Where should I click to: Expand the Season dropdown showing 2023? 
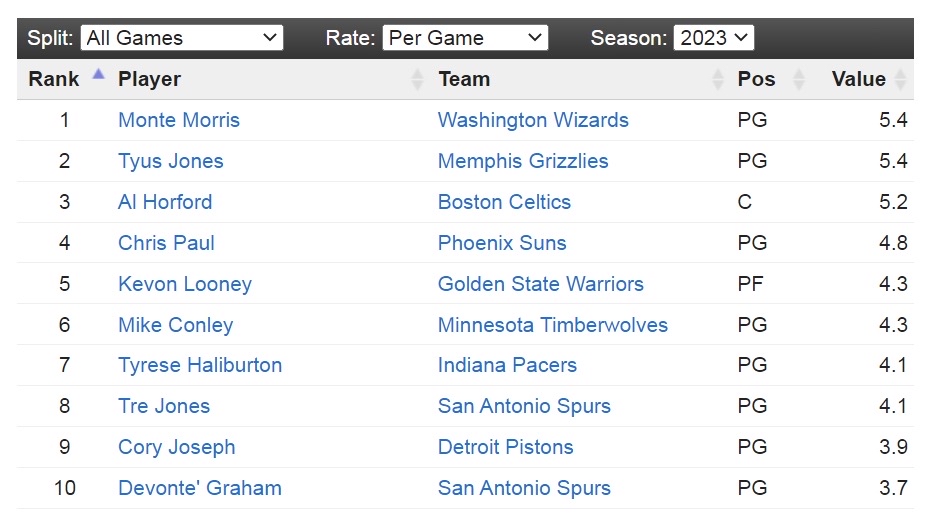pyautogui.click(x=713, y=38)
